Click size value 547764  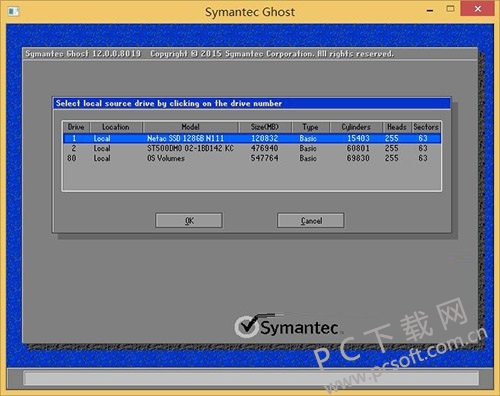(265, 158)
